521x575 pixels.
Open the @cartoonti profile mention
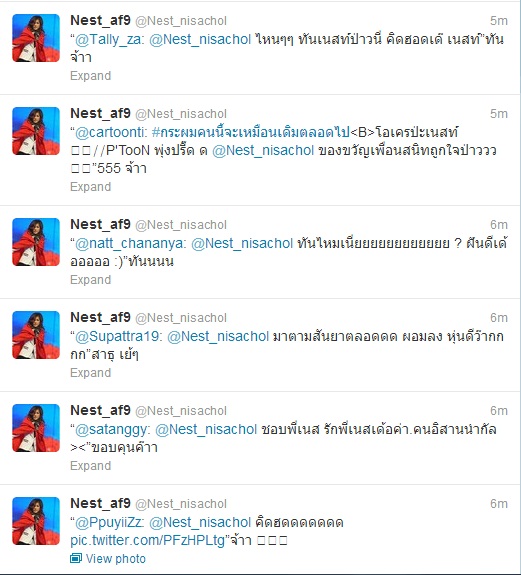111,132
